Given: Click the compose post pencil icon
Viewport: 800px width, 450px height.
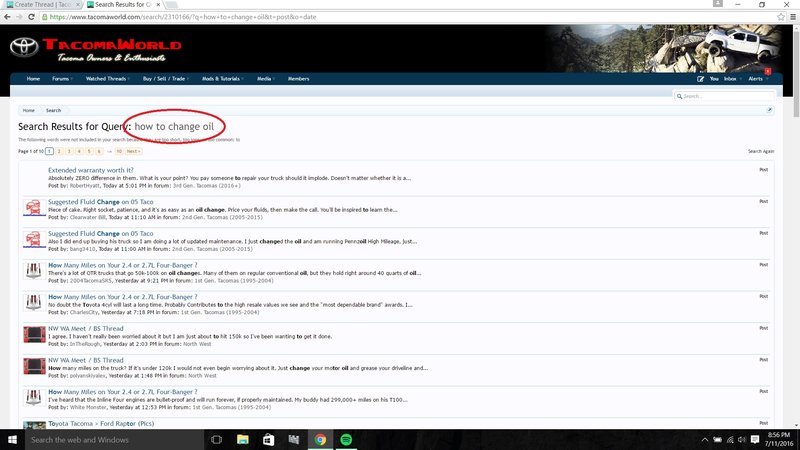Looking at the screenshot, I should 701,79.
